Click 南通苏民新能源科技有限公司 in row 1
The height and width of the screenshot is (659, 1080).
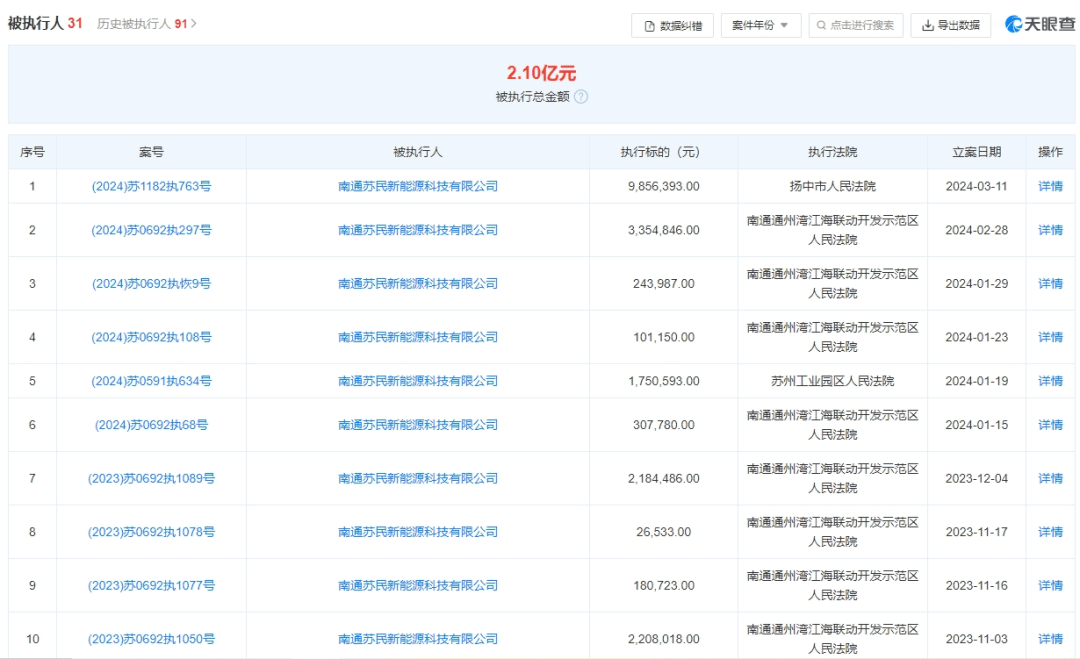click(419, 186)
